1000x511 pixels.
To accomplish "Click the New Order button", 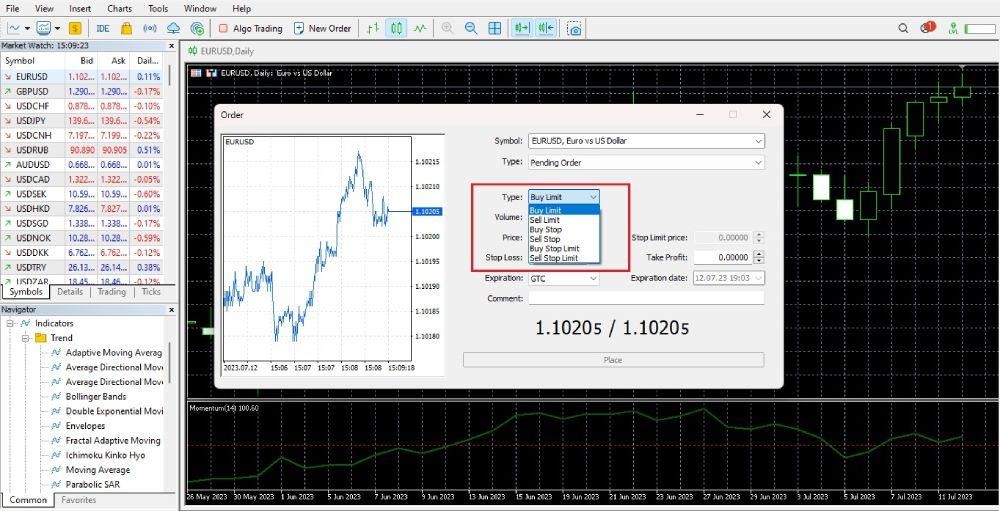I will tap(322, 28).
